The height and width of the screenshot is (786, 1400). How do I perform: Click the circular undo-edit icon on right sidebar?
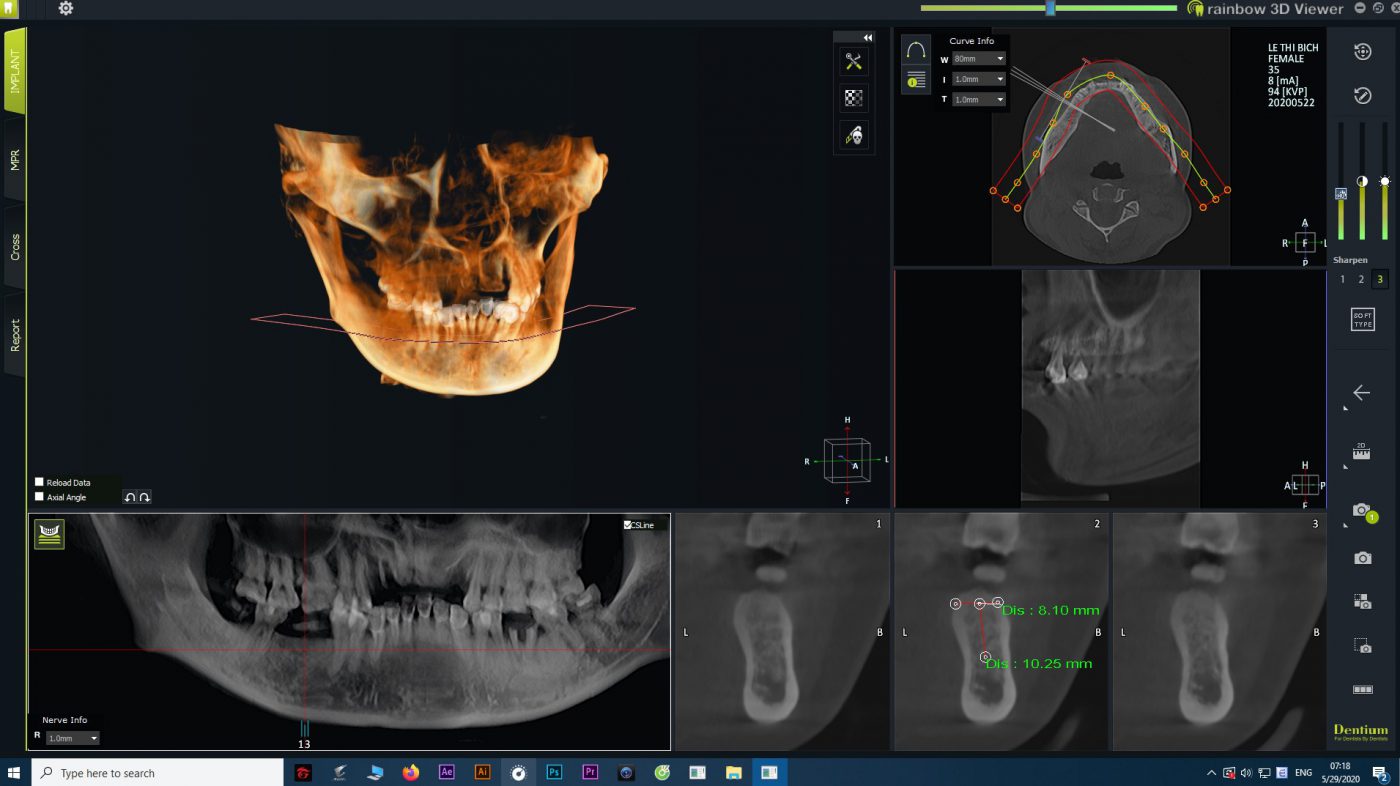1362,95
